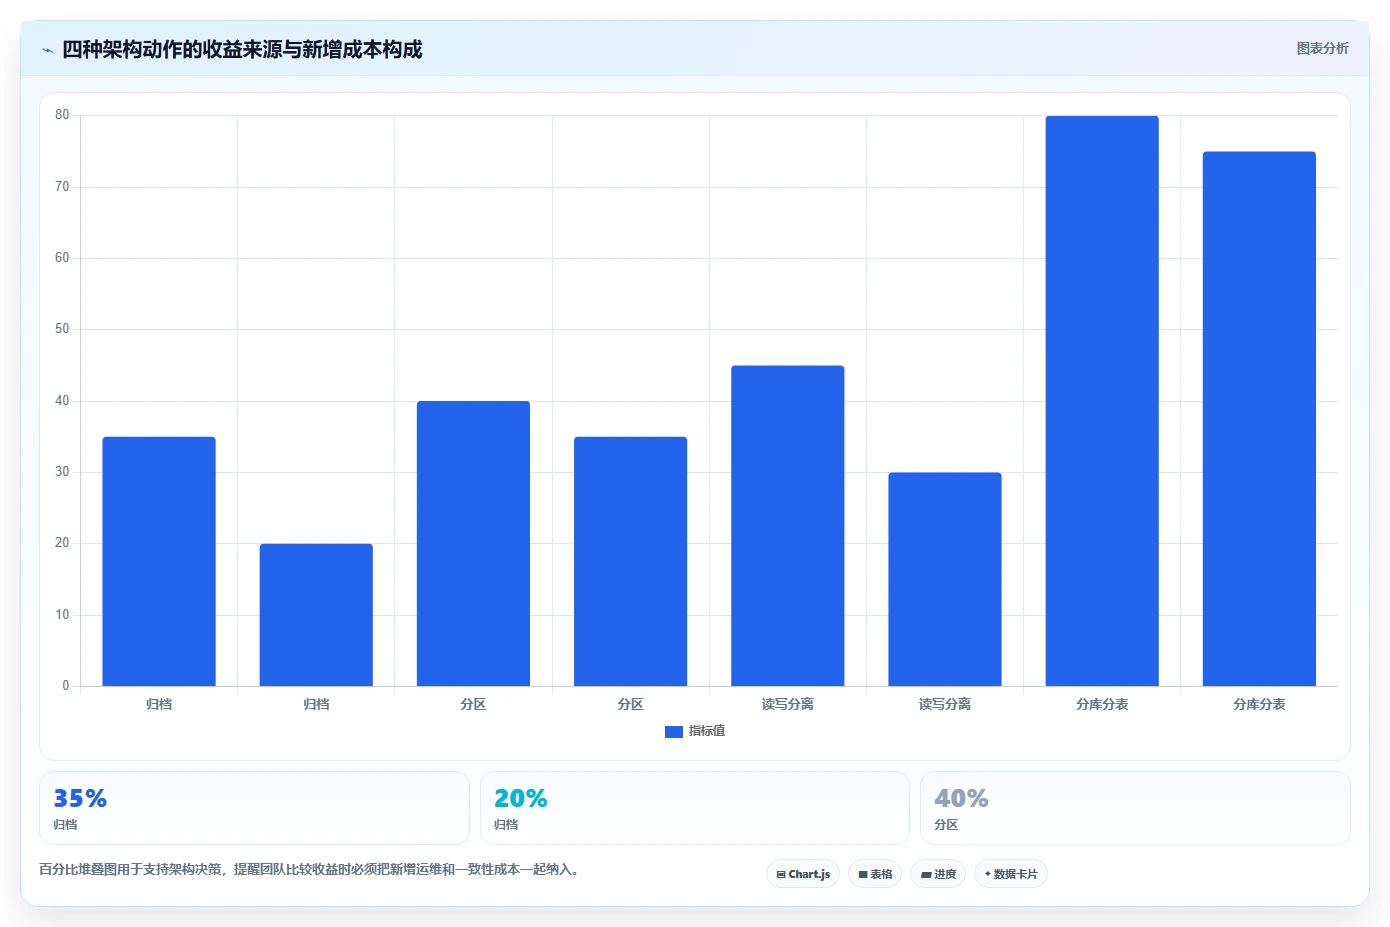Click the 40% 分区 stat card
Viewport: 1390px width, 927px height.
coord(1135,808)
